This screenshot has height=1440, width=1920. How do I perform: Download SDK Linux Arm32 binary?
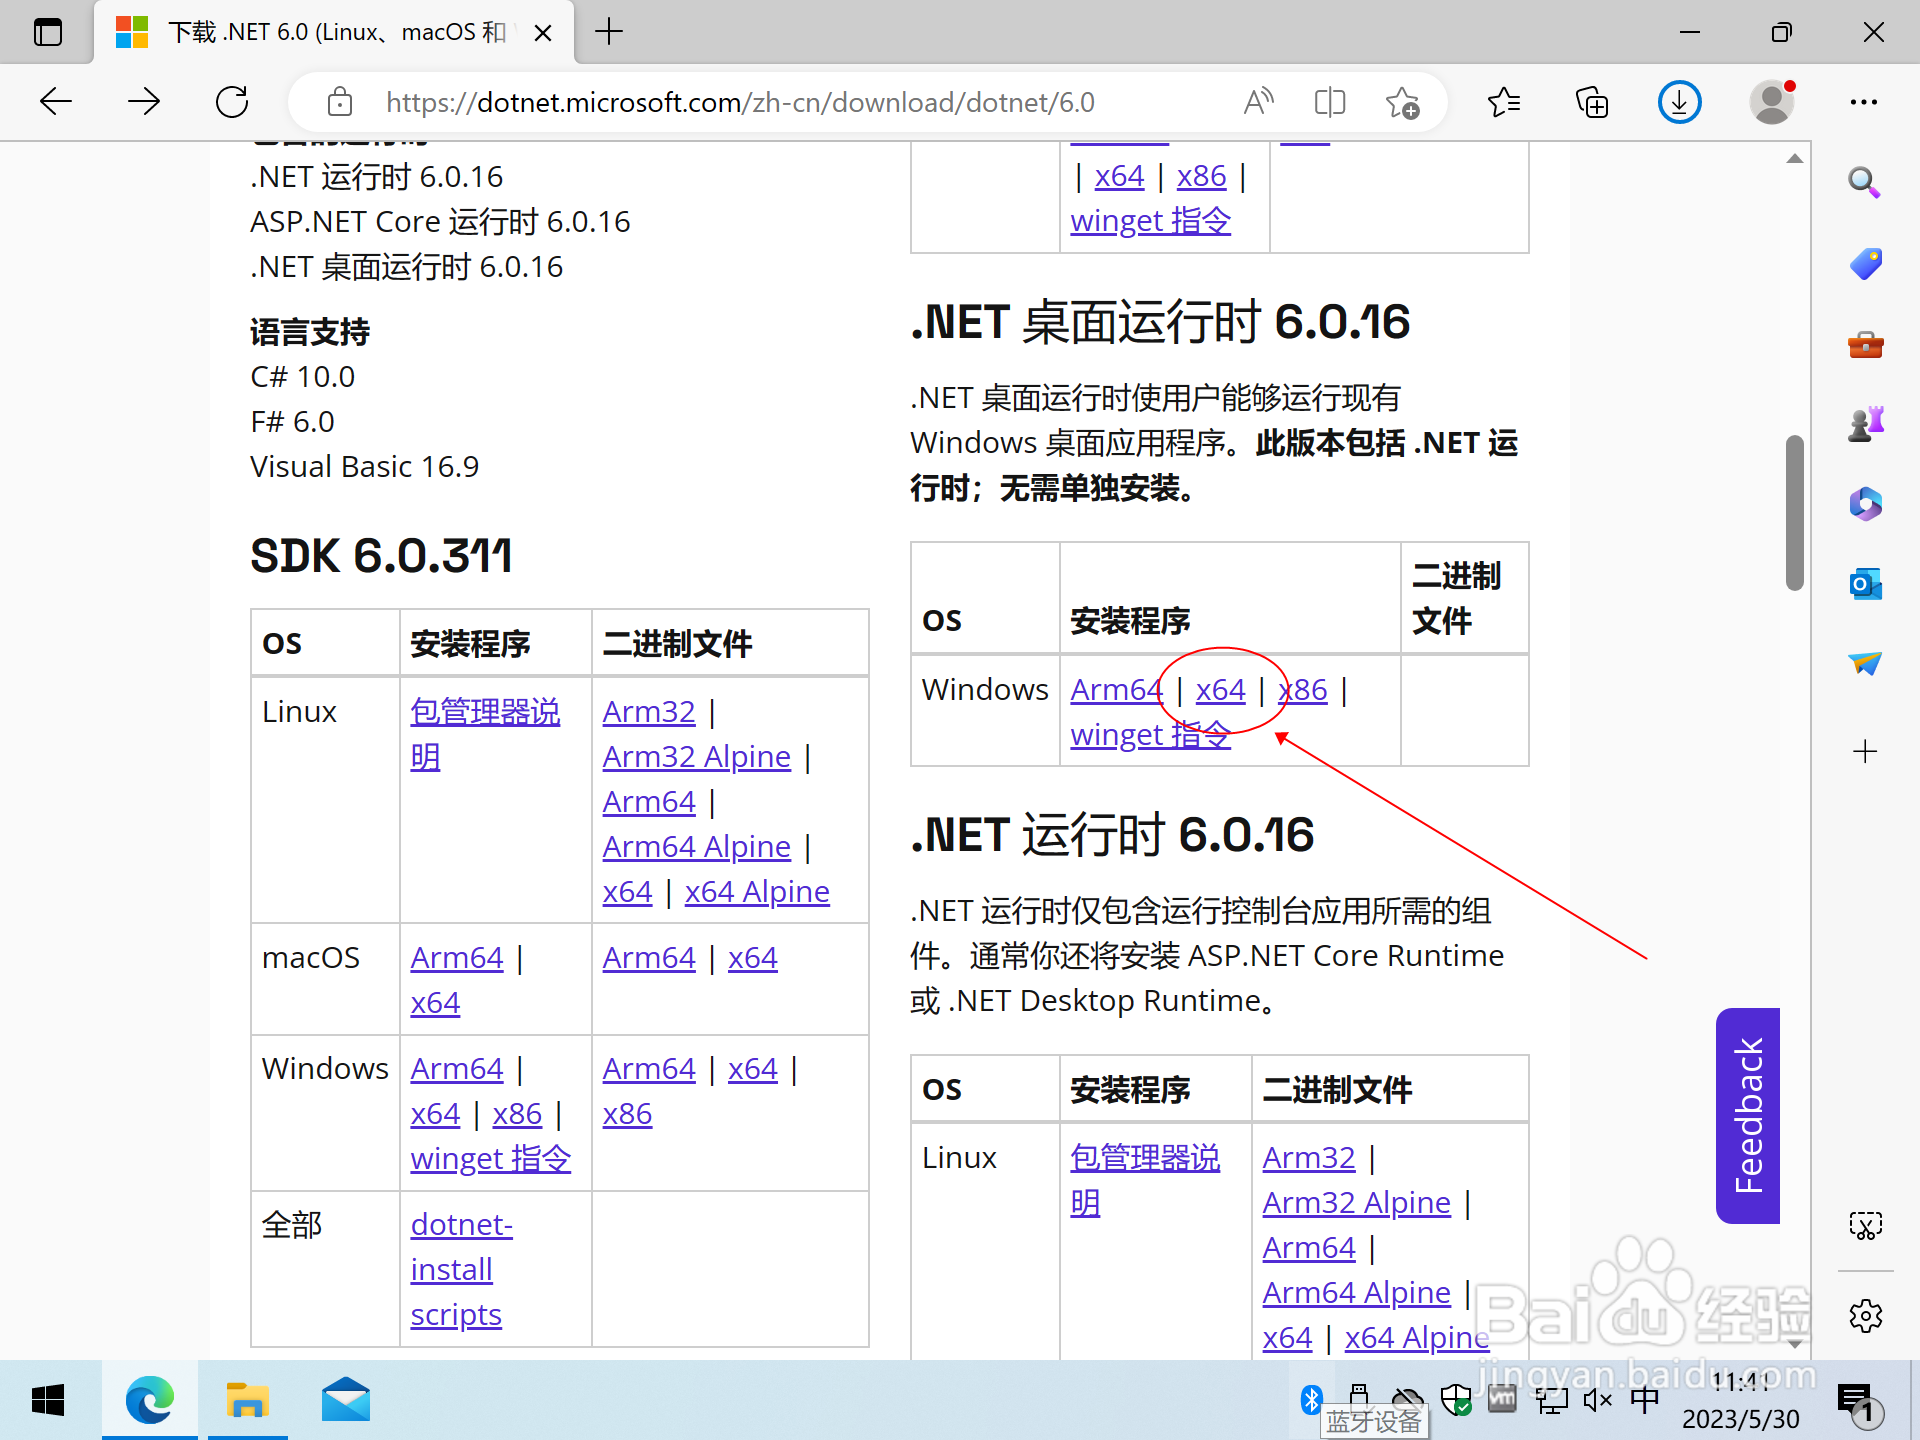click(x=649, y=712)
